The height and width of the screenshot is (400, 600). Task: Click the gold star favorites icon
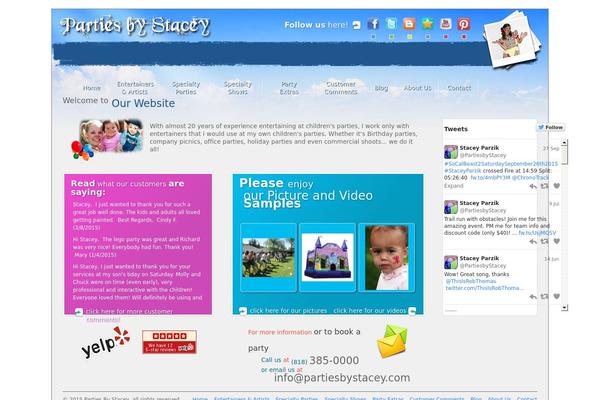(x=427, y=24)
